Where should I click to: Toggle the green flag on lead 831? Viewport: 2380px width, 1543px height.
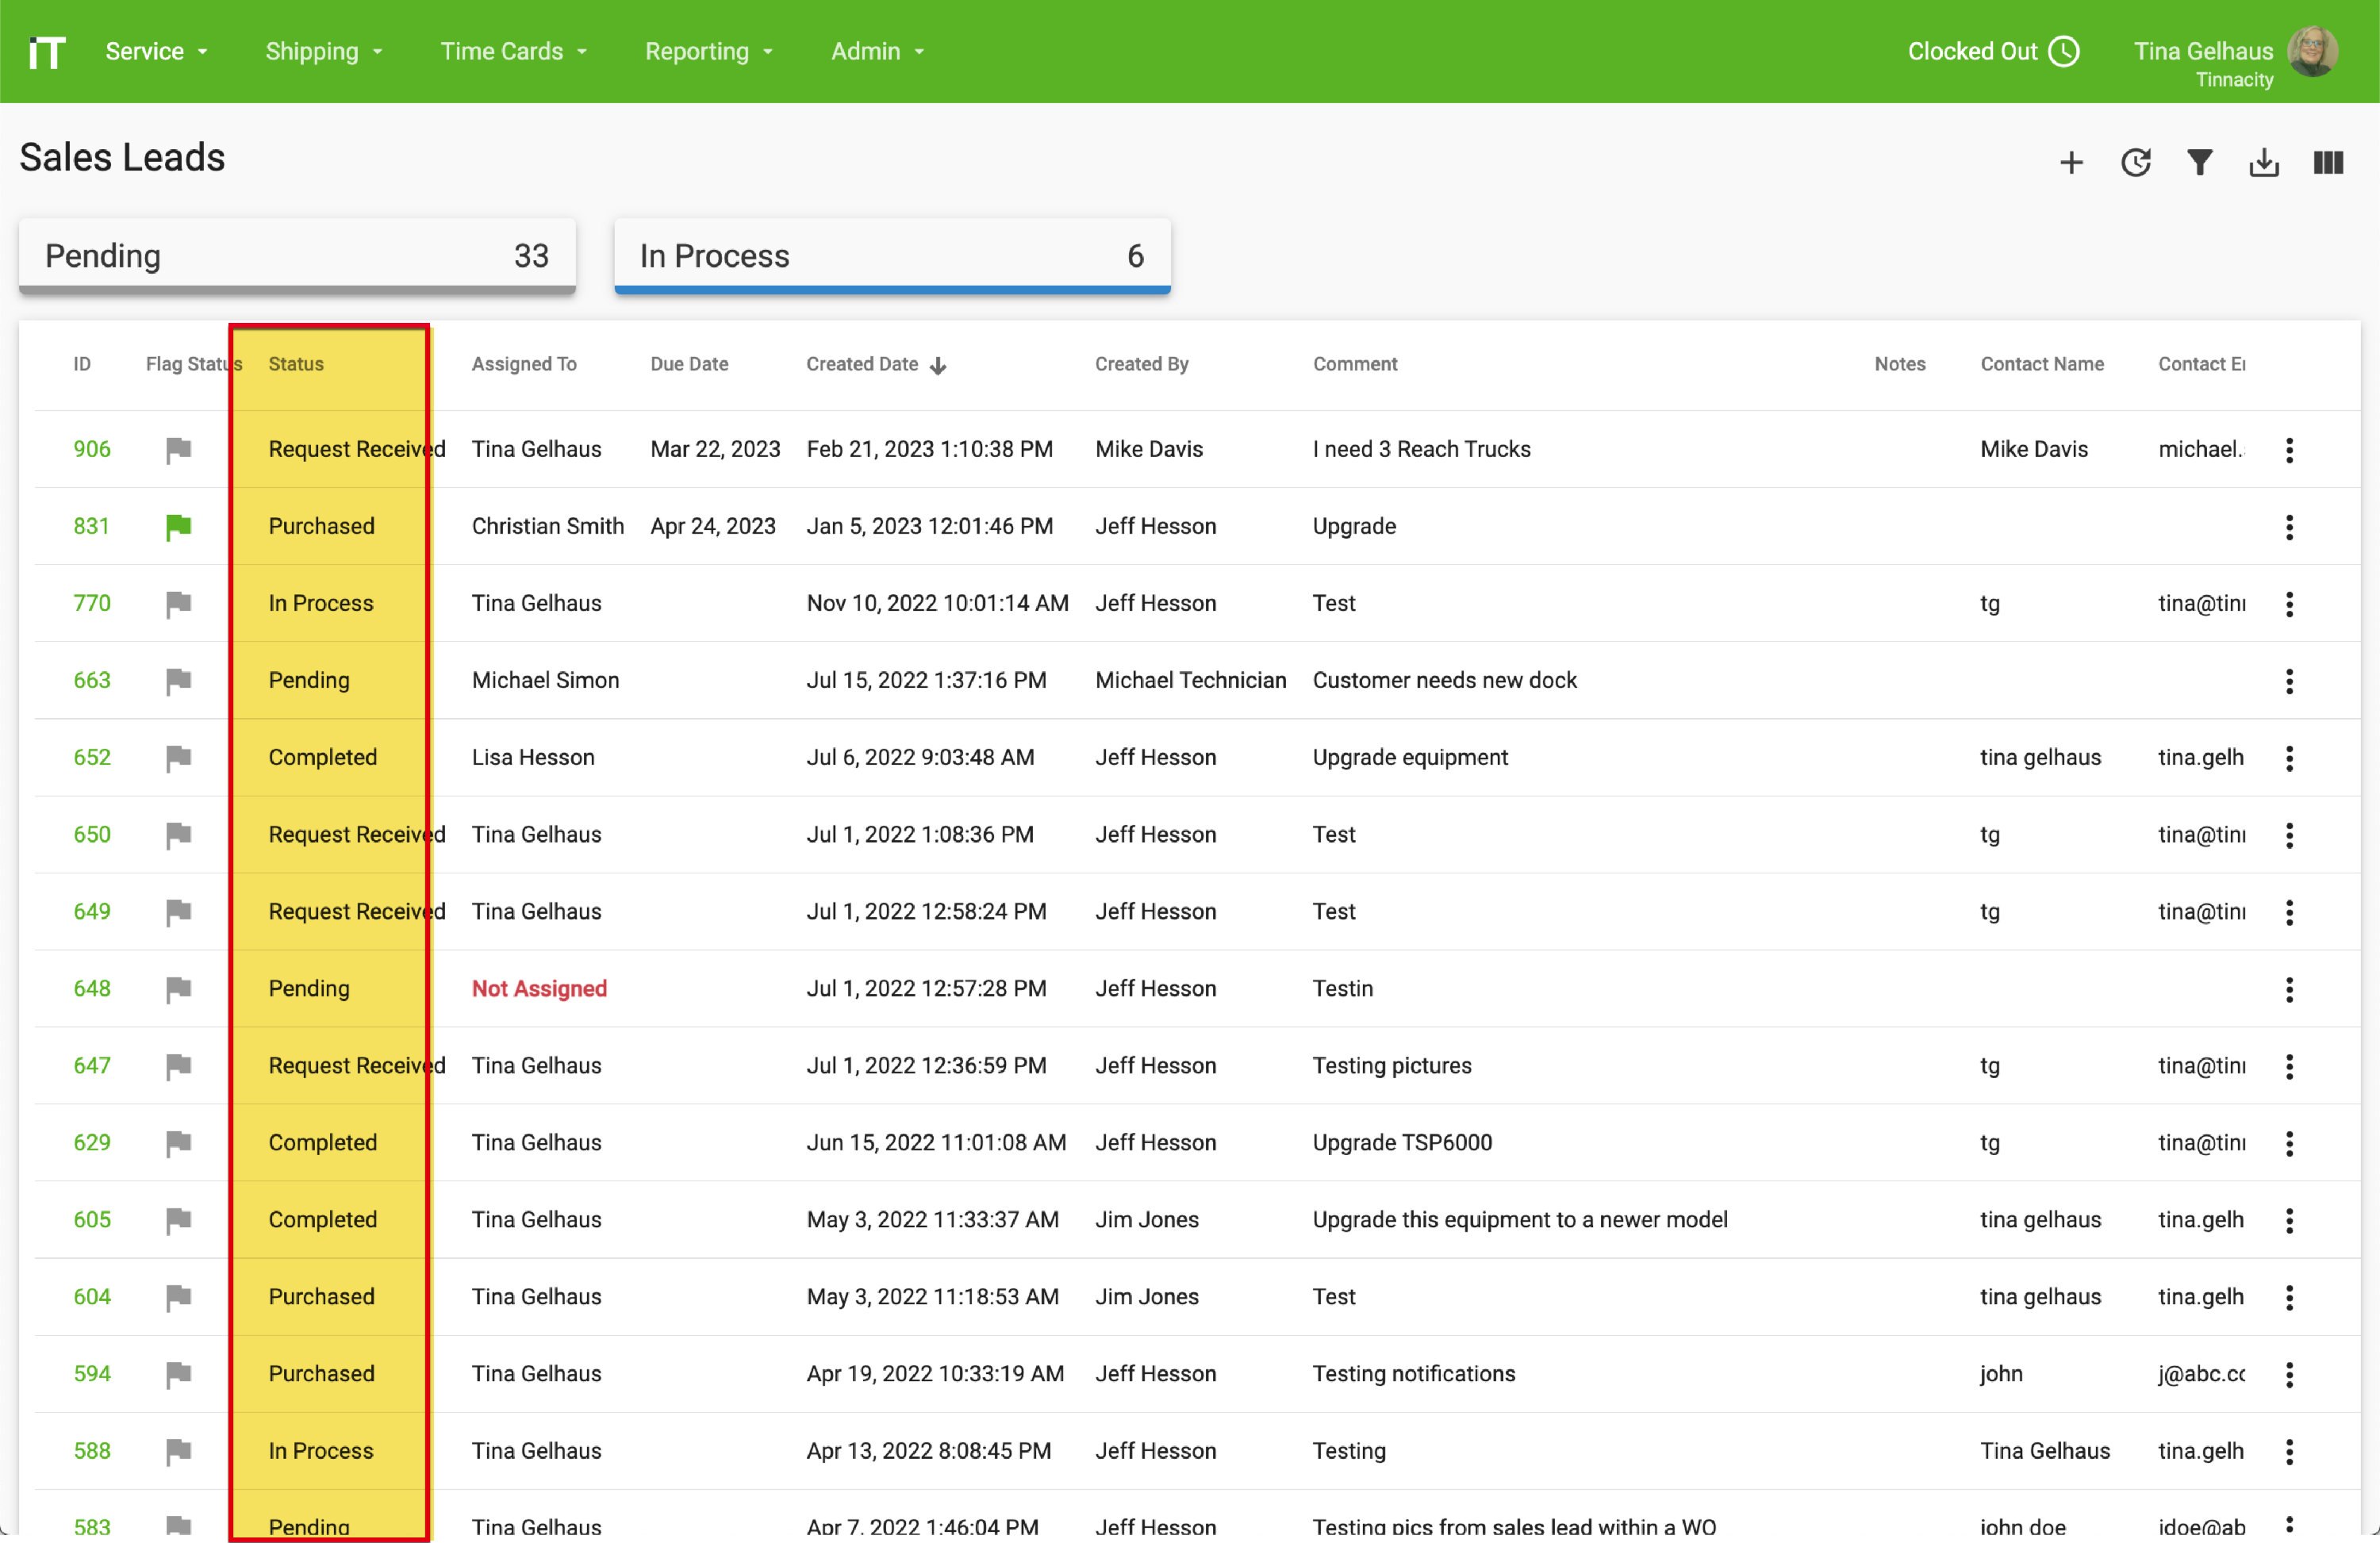point(178,527)
